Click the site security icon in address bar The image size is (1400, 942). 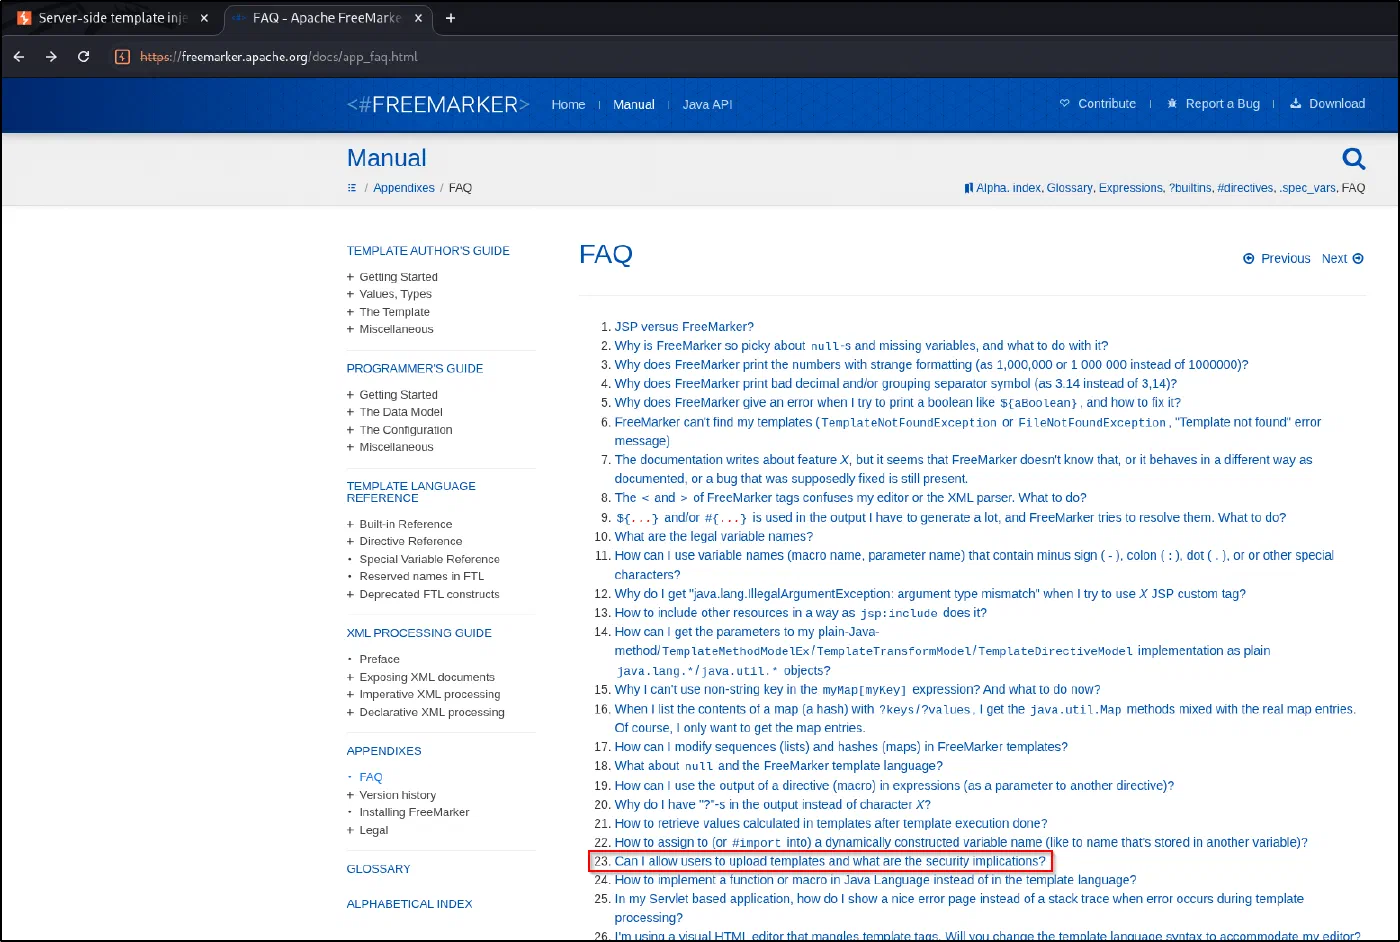click(122, 57)
